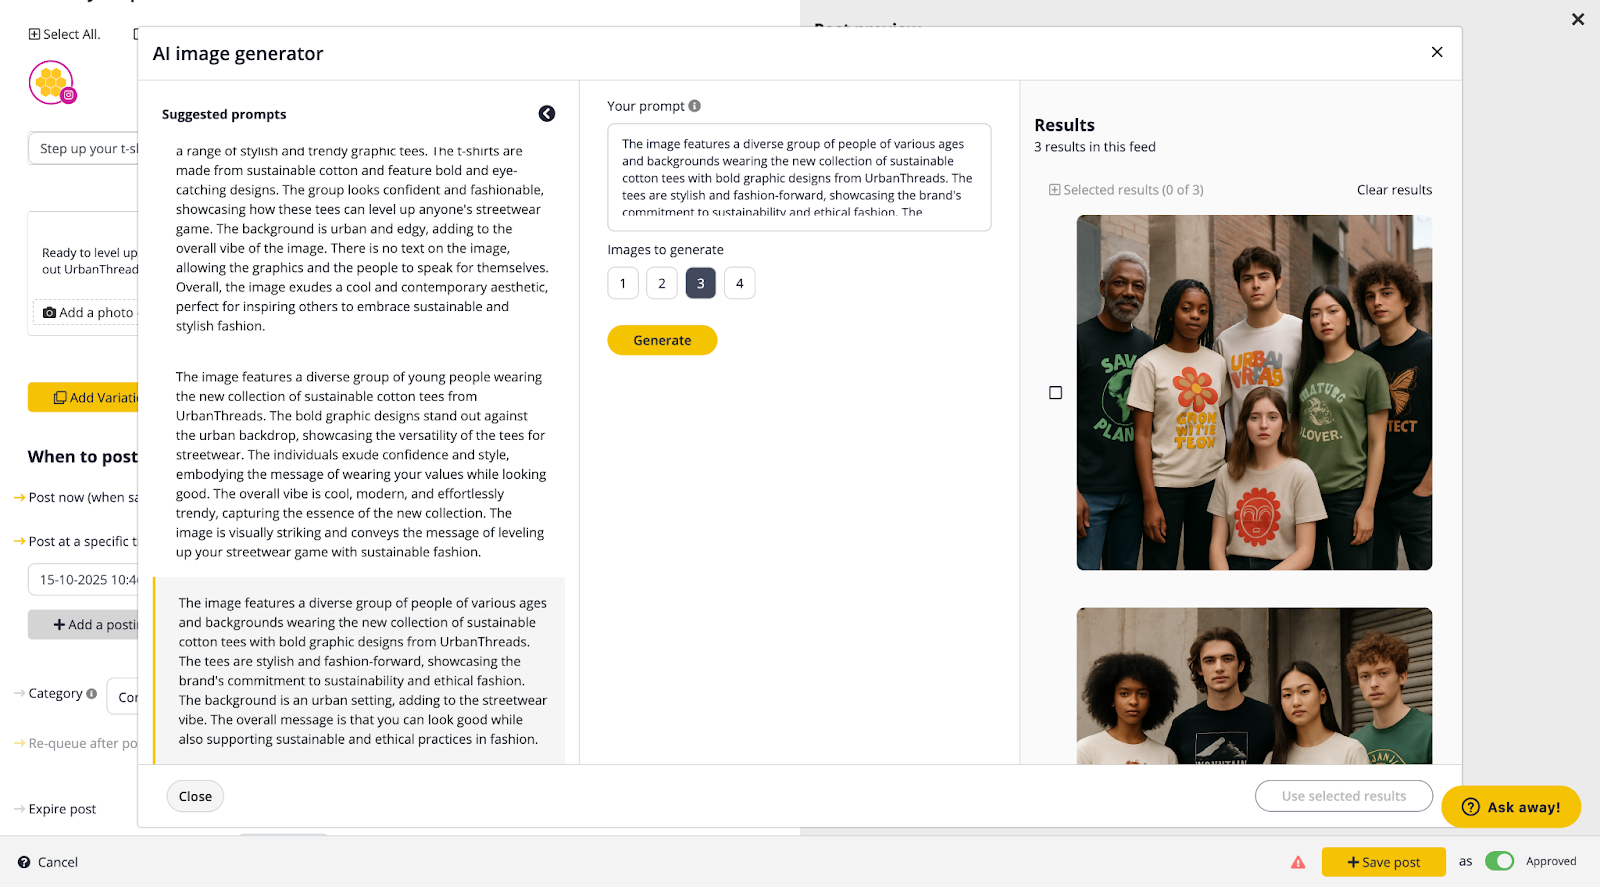This screenshot has width=1600, height=887.
Task: Select the highlighted 'people of various ages' suggested prompt
Action: [359, 671]
